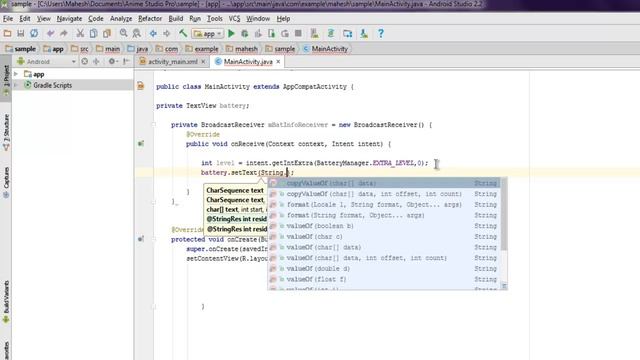Click the autocomplete popup vertical scrollbar
Screen dimensions: 640x360
point(504,215)
